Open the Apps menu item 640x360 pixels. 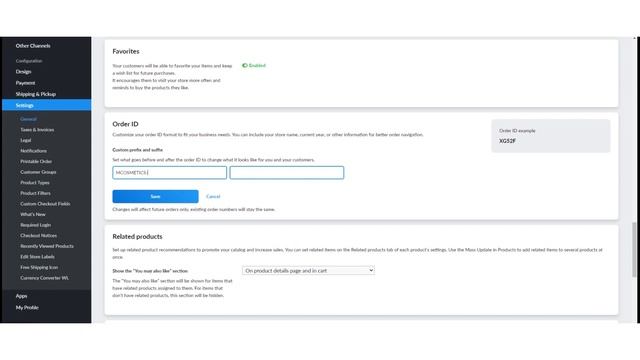[21, 296]
